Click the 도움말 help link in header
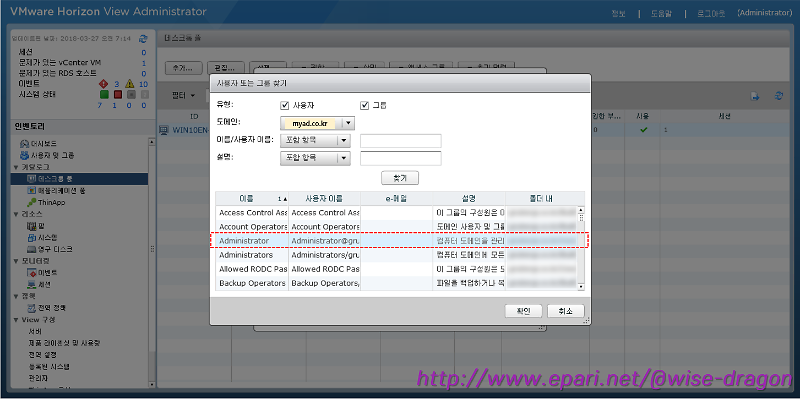This screenshot has height=399, width=800. (x=662, y=13)
